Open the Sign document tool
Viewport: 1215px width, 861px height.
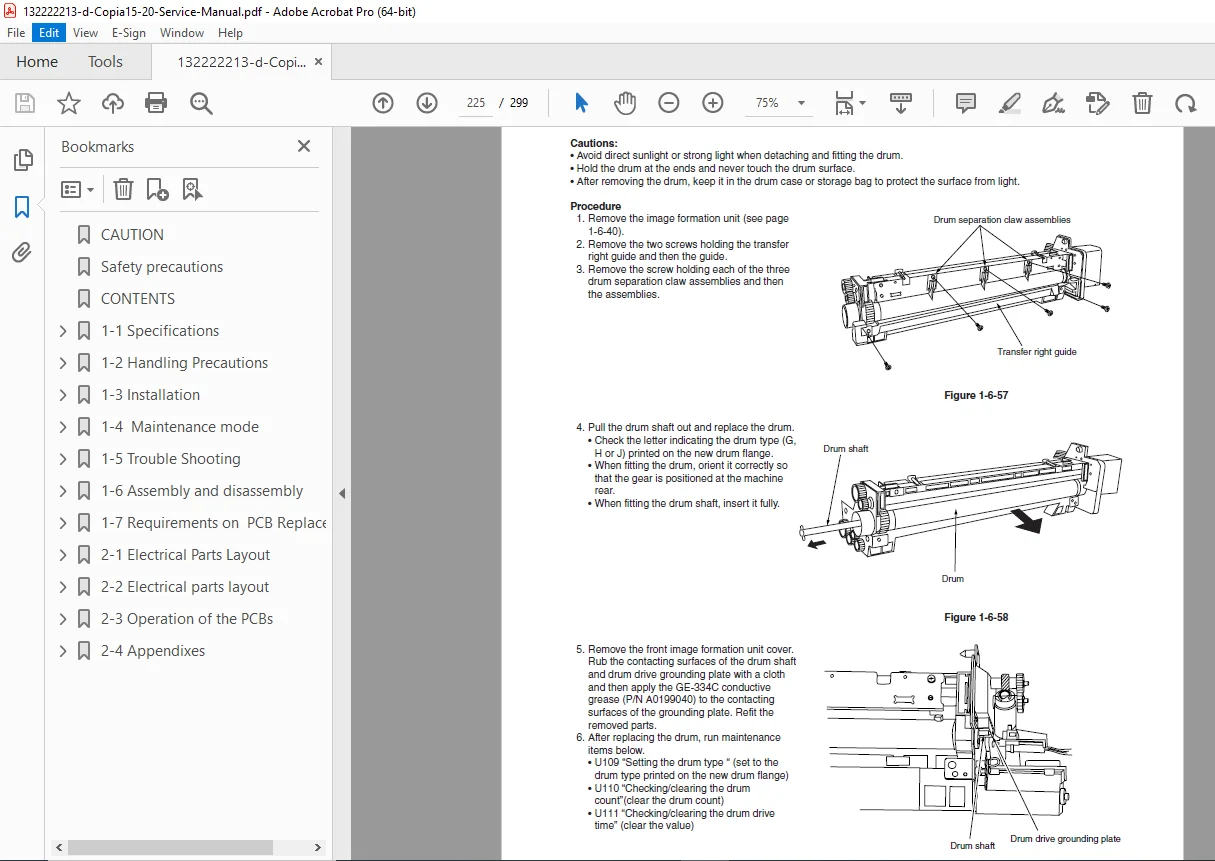(x=1054, y=103)
